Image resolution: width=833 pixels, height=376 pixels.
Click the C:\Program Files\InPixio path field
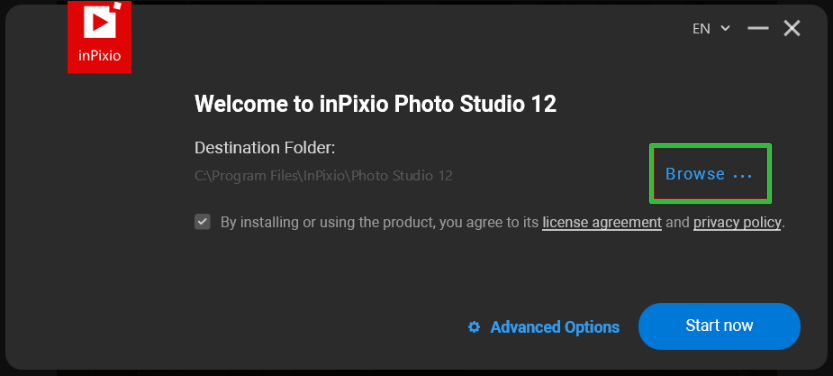click(x=324, y=176)
